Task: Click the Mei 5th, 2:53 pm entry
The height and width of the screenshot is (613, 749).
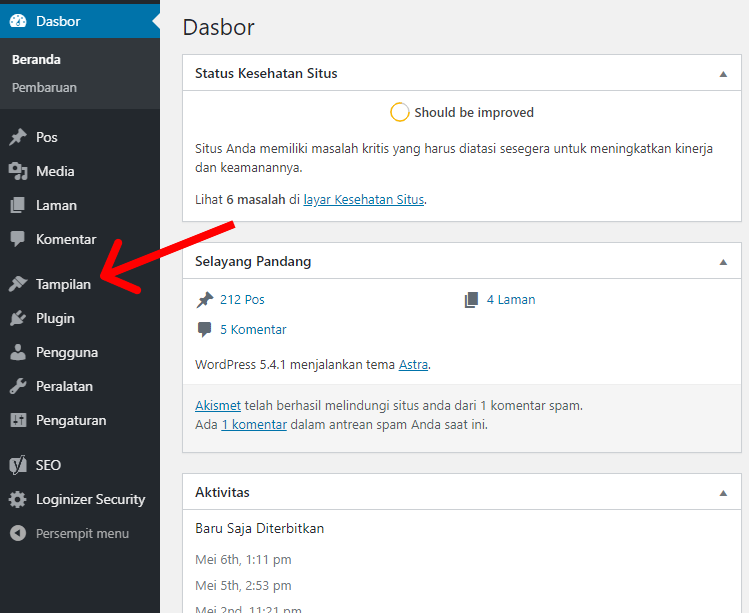Action: click(x=243, y=585)
